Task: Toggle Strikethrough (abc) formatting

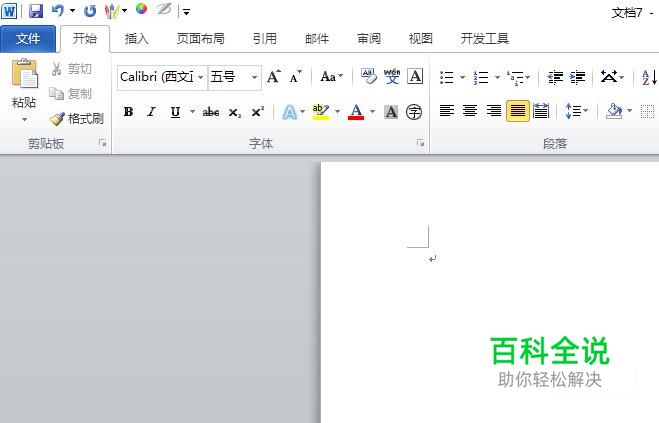Action: point(211,112)
